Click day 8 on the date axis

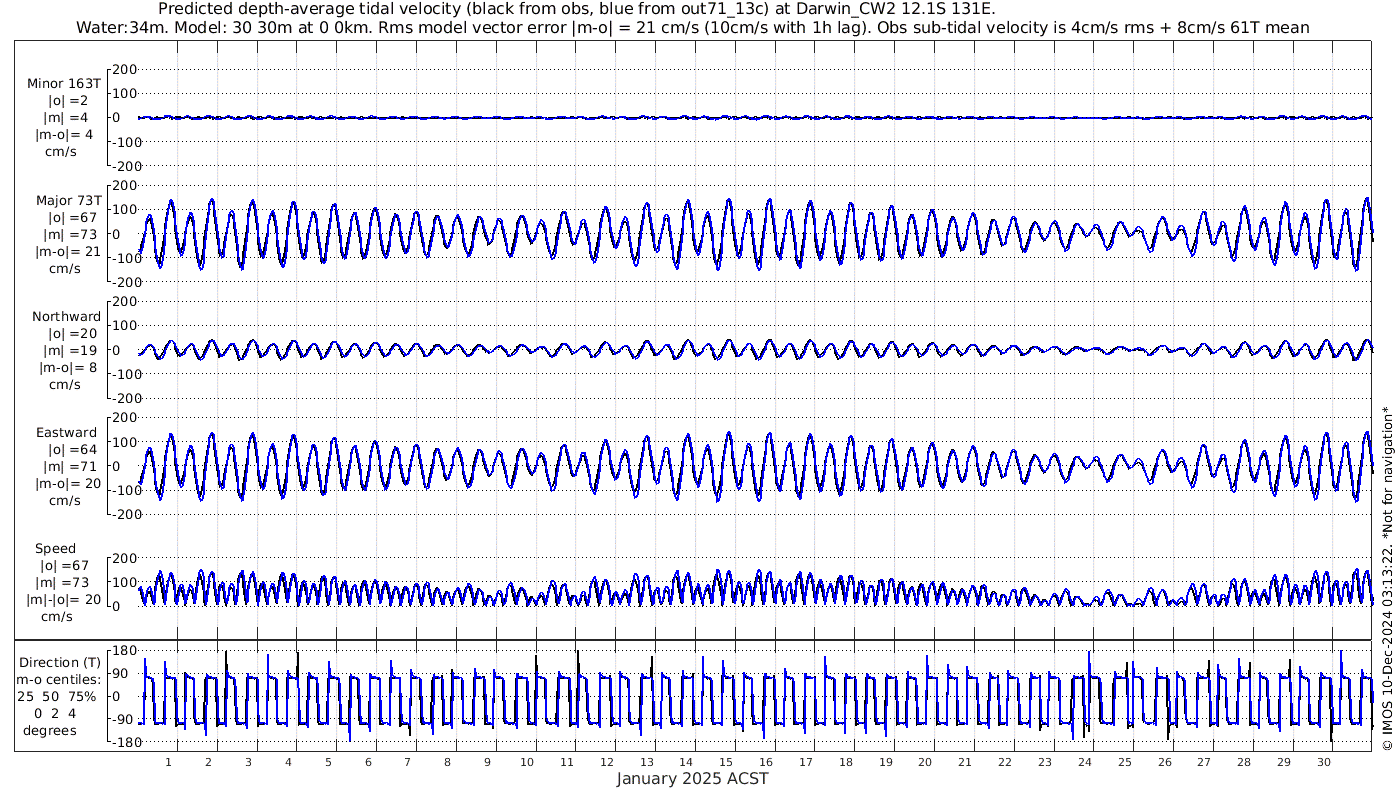click(x=447, y=763)
